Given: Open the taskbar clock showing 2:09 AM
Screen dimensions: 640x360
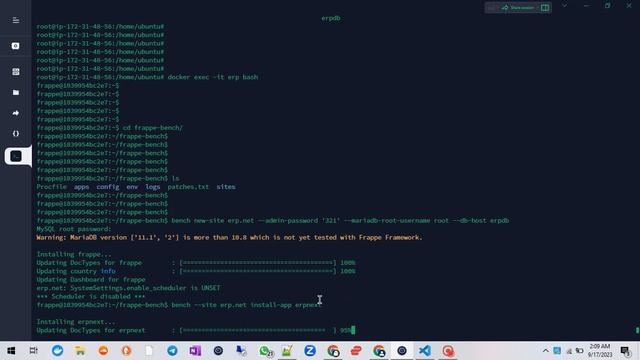Looking at the screenshot, I should [600, 351].
